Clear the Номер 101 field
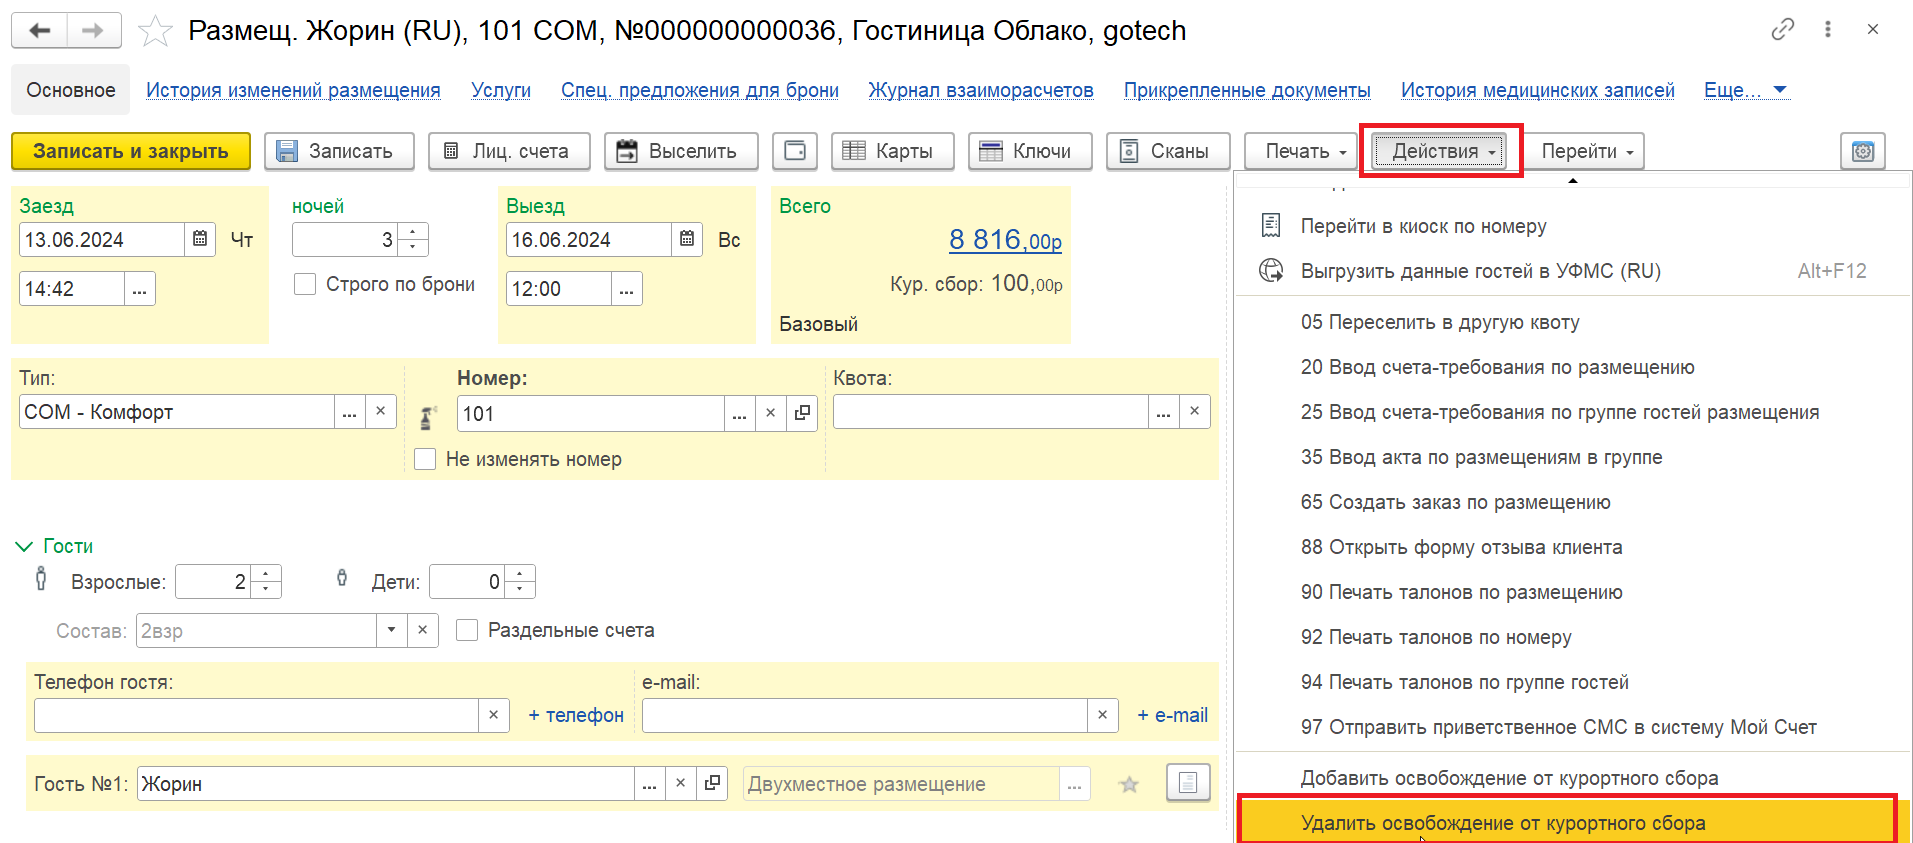The height and width of the screenshot is (843, 1913). pos(770,414)
